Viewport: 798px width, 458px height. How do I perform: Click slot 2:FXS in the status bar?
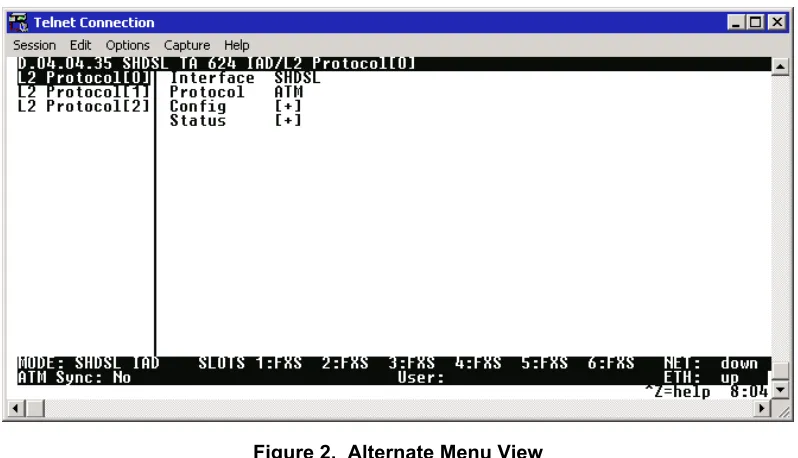point(345,363)
